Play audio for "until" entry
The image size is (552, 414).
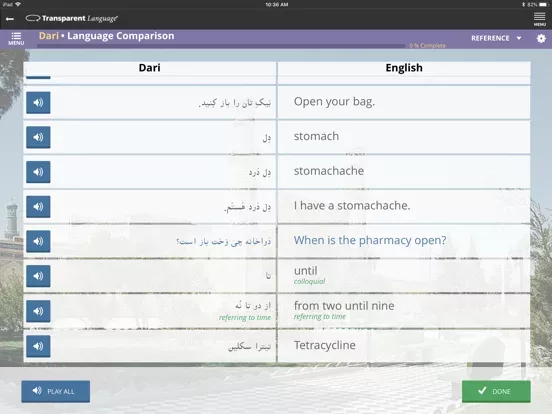tap(38, 276)
